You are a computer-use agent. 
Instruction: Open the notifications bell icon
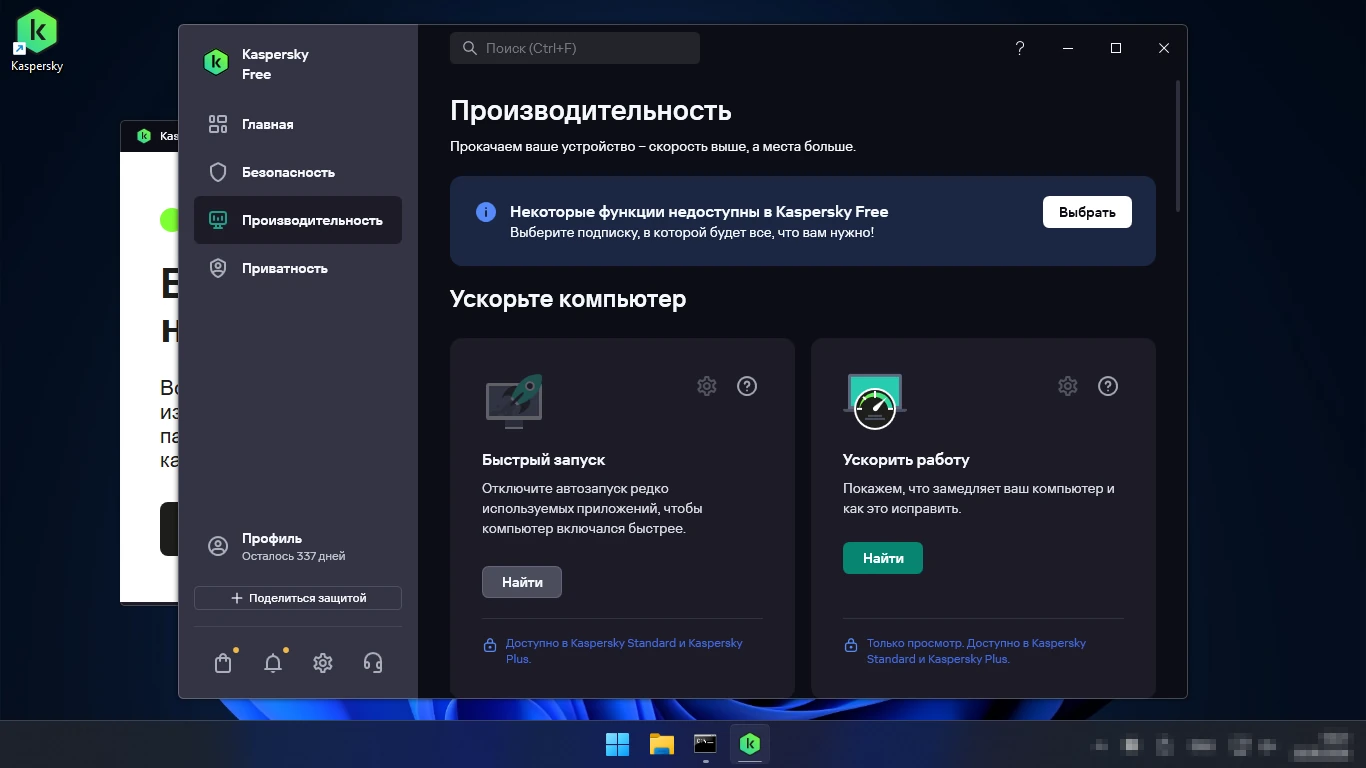coord(273,663)
